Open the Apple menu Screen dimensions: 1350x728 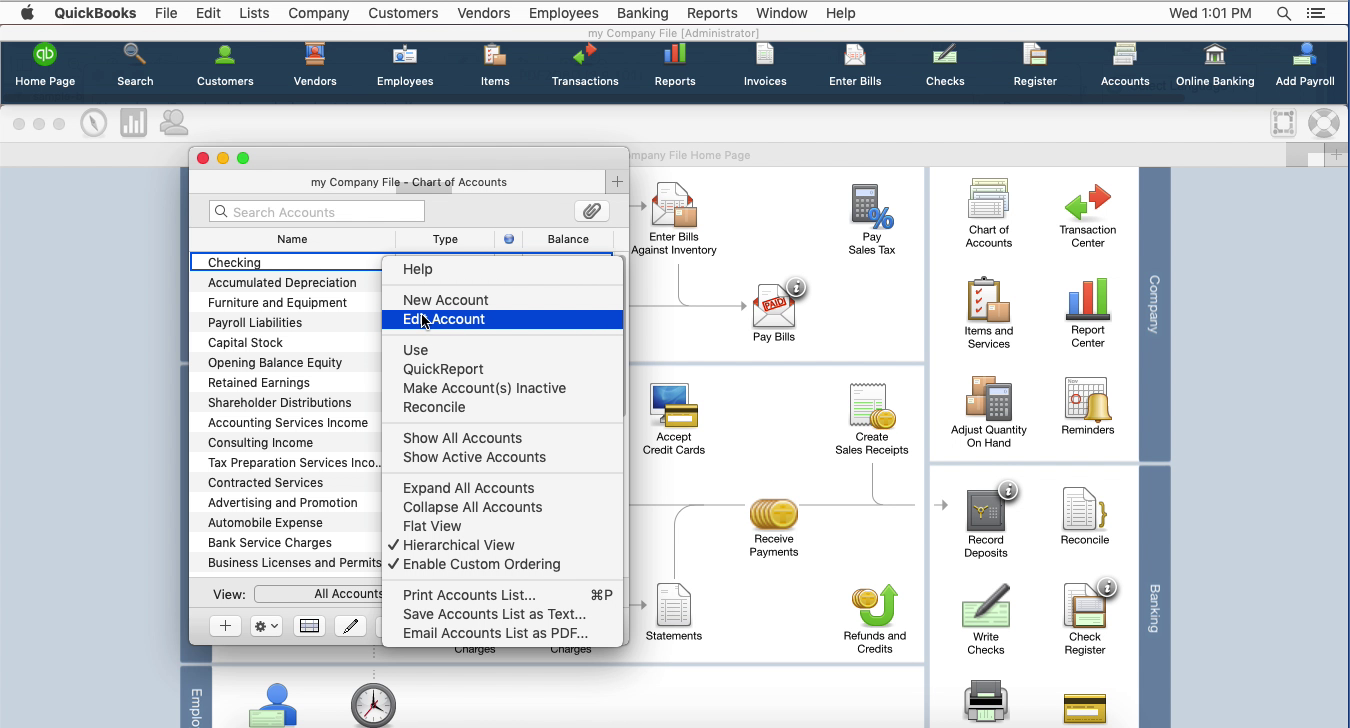pyautogui.click(x=27, y=13)
